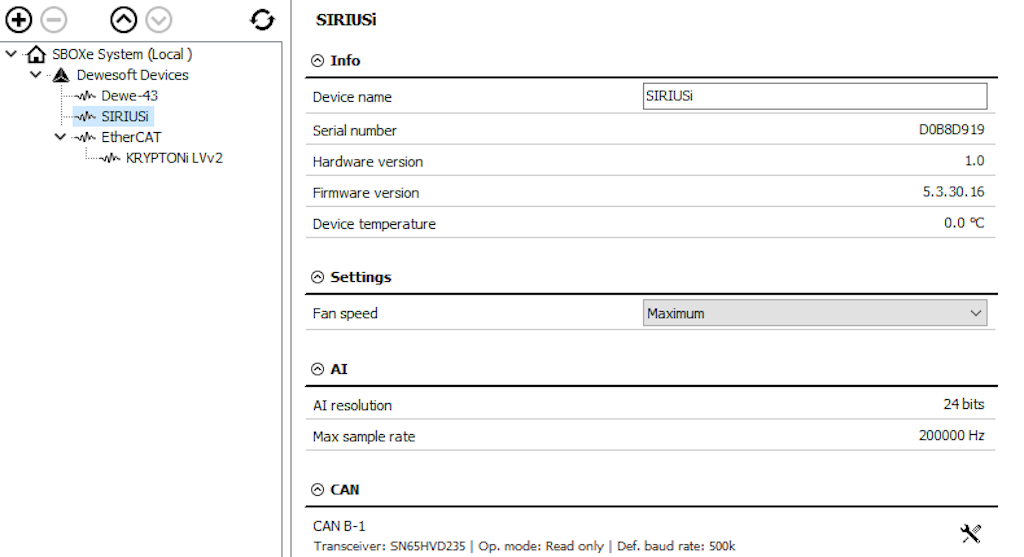Select KRYPTONi LVv2 in tree
Image resolution: width=1024 pixels, height=557 pixels.
point(174,158)
